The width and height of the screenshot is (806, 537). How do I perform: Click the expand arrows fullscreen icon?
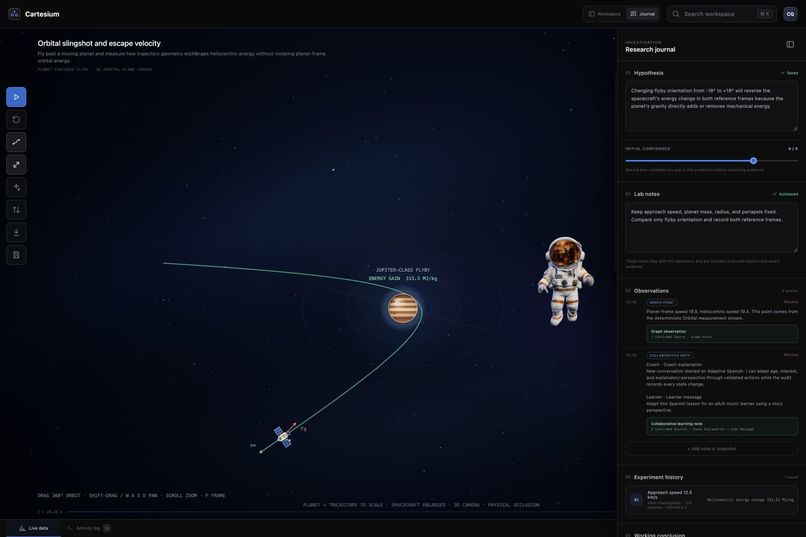tap(16, 165)
